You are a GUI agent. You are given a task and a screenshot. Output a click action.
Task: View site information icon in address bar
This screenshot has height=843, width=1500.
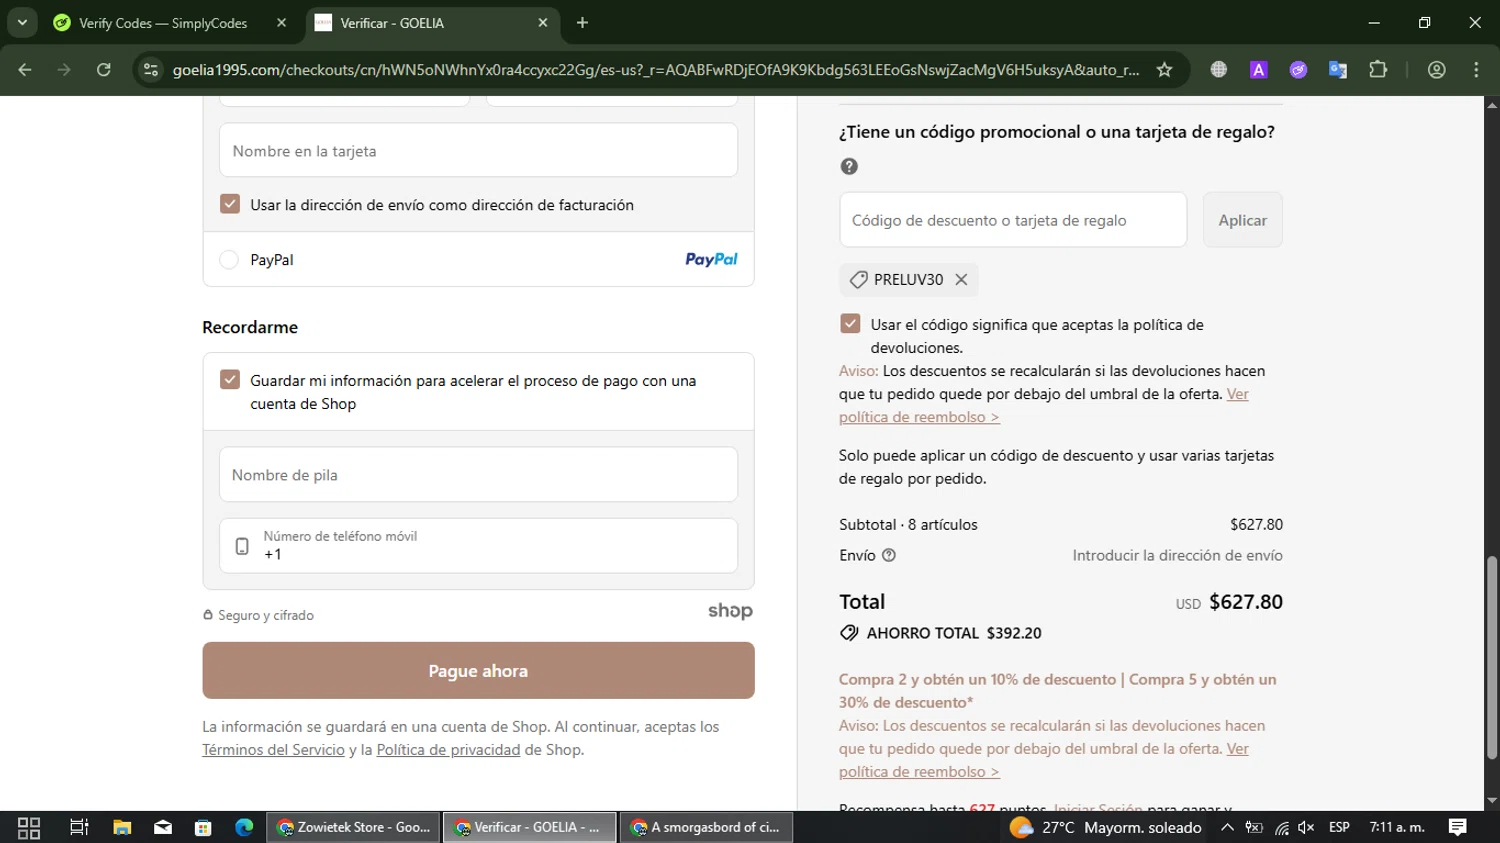pyautogui.click(x=151, y=70)
